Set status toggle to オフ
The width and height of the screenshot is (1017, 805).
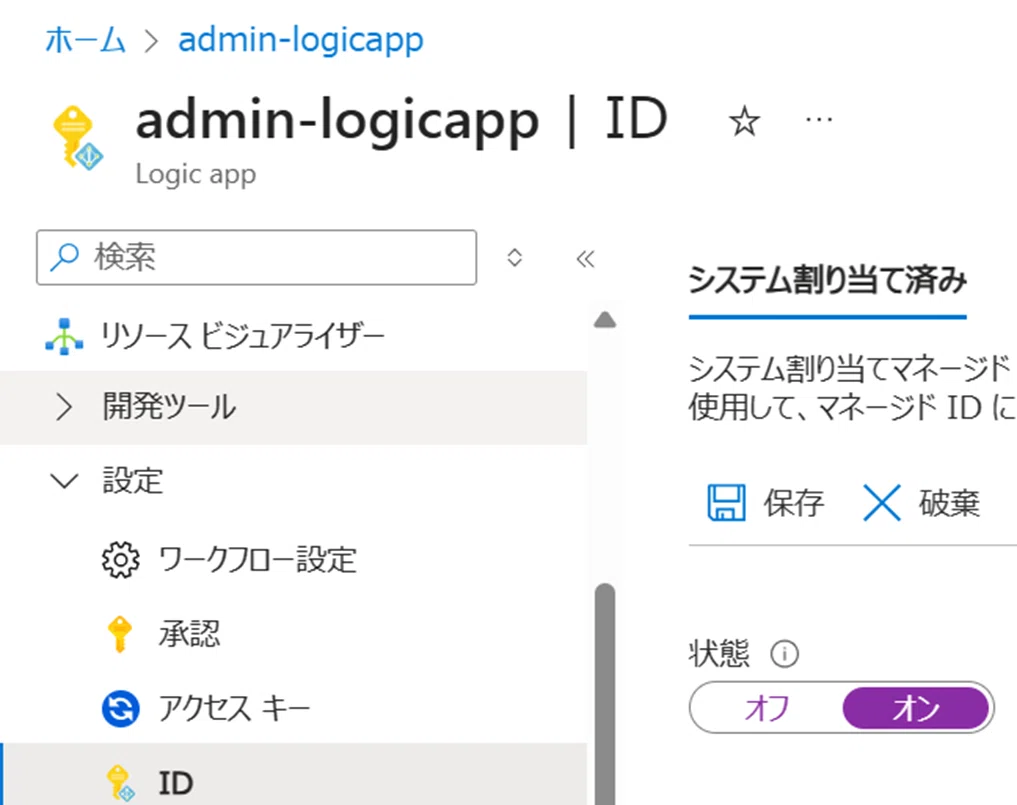(767, 708)
